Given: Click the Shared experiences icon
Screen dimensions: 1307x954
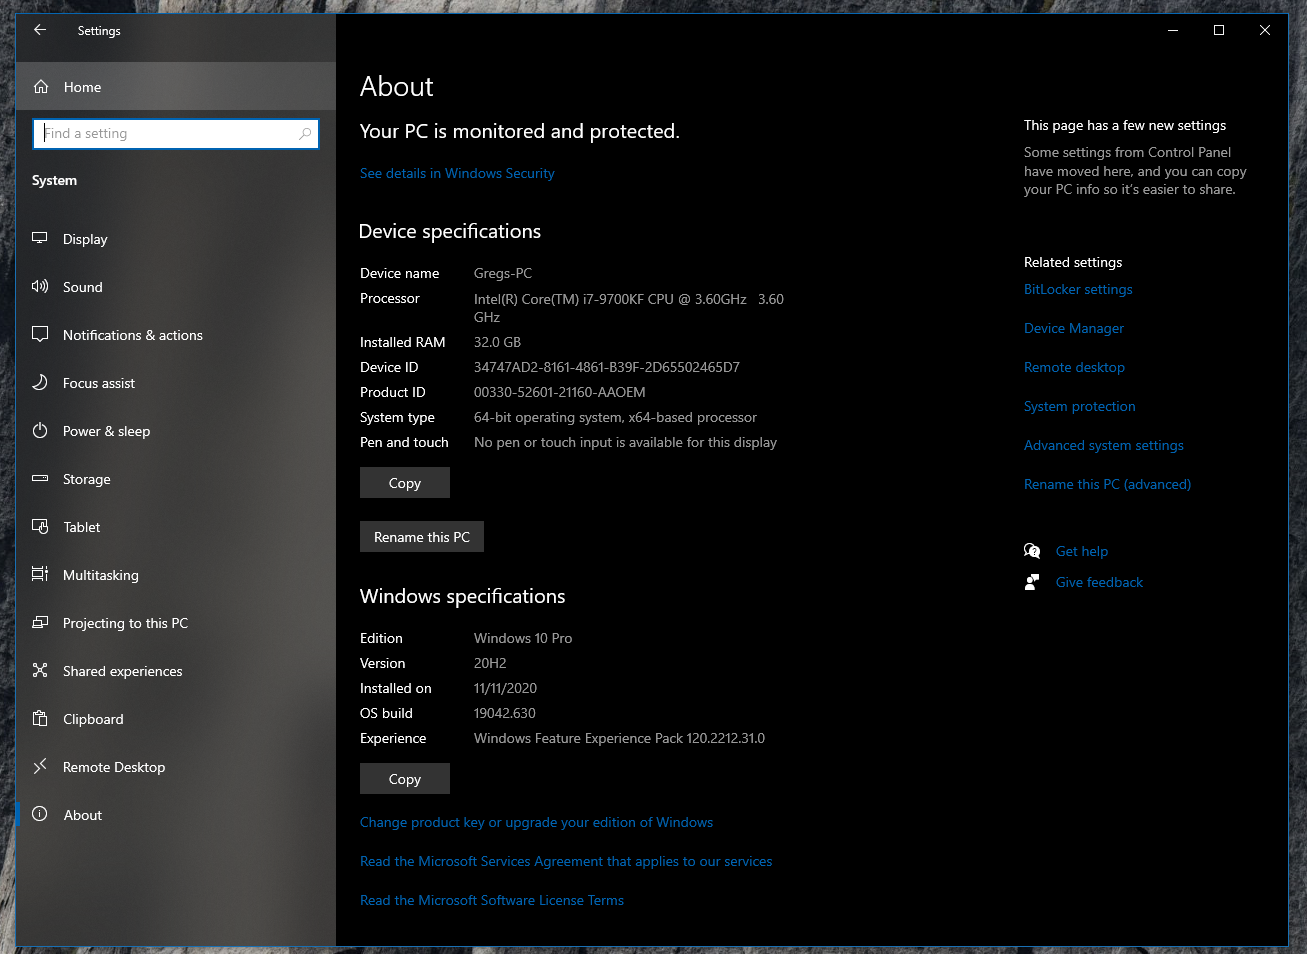Looking at the screenshot, I should pos(40,670).
